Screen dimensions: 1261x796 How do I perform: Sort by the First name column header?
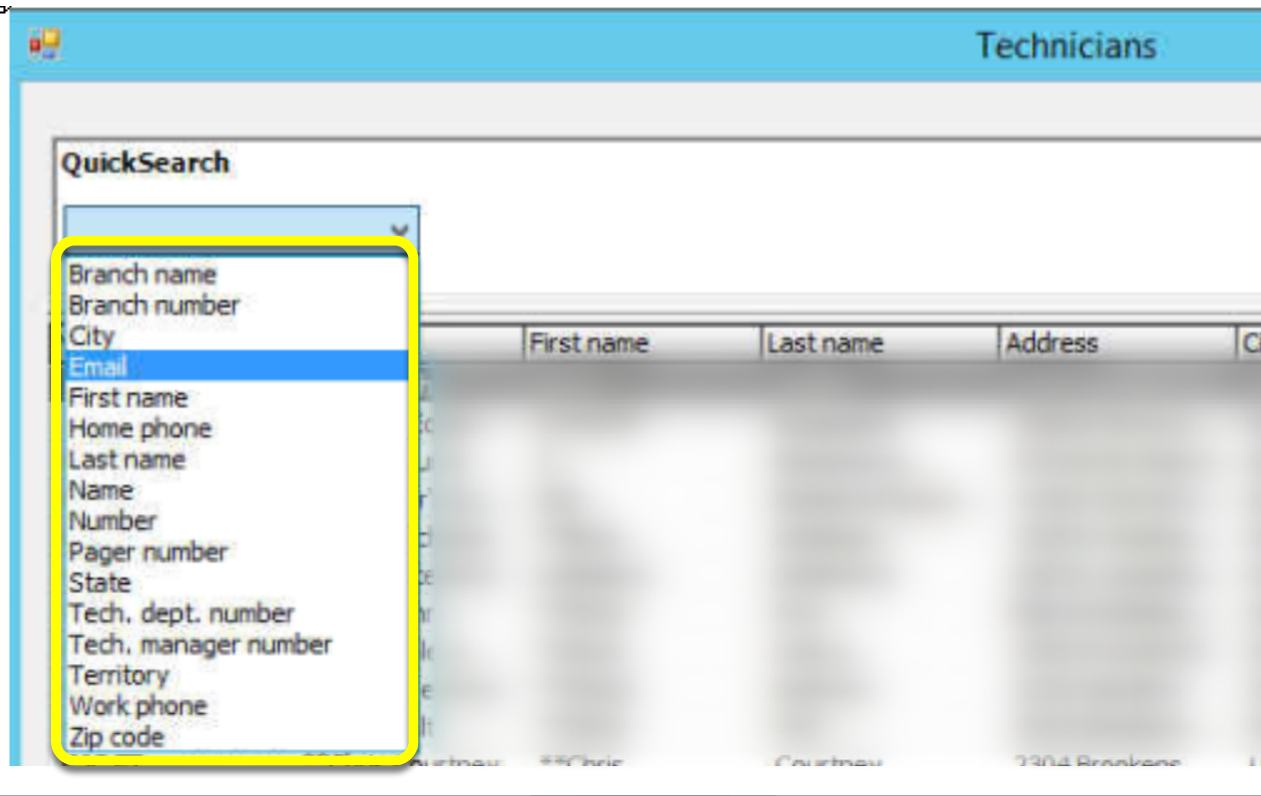point(642,343)
